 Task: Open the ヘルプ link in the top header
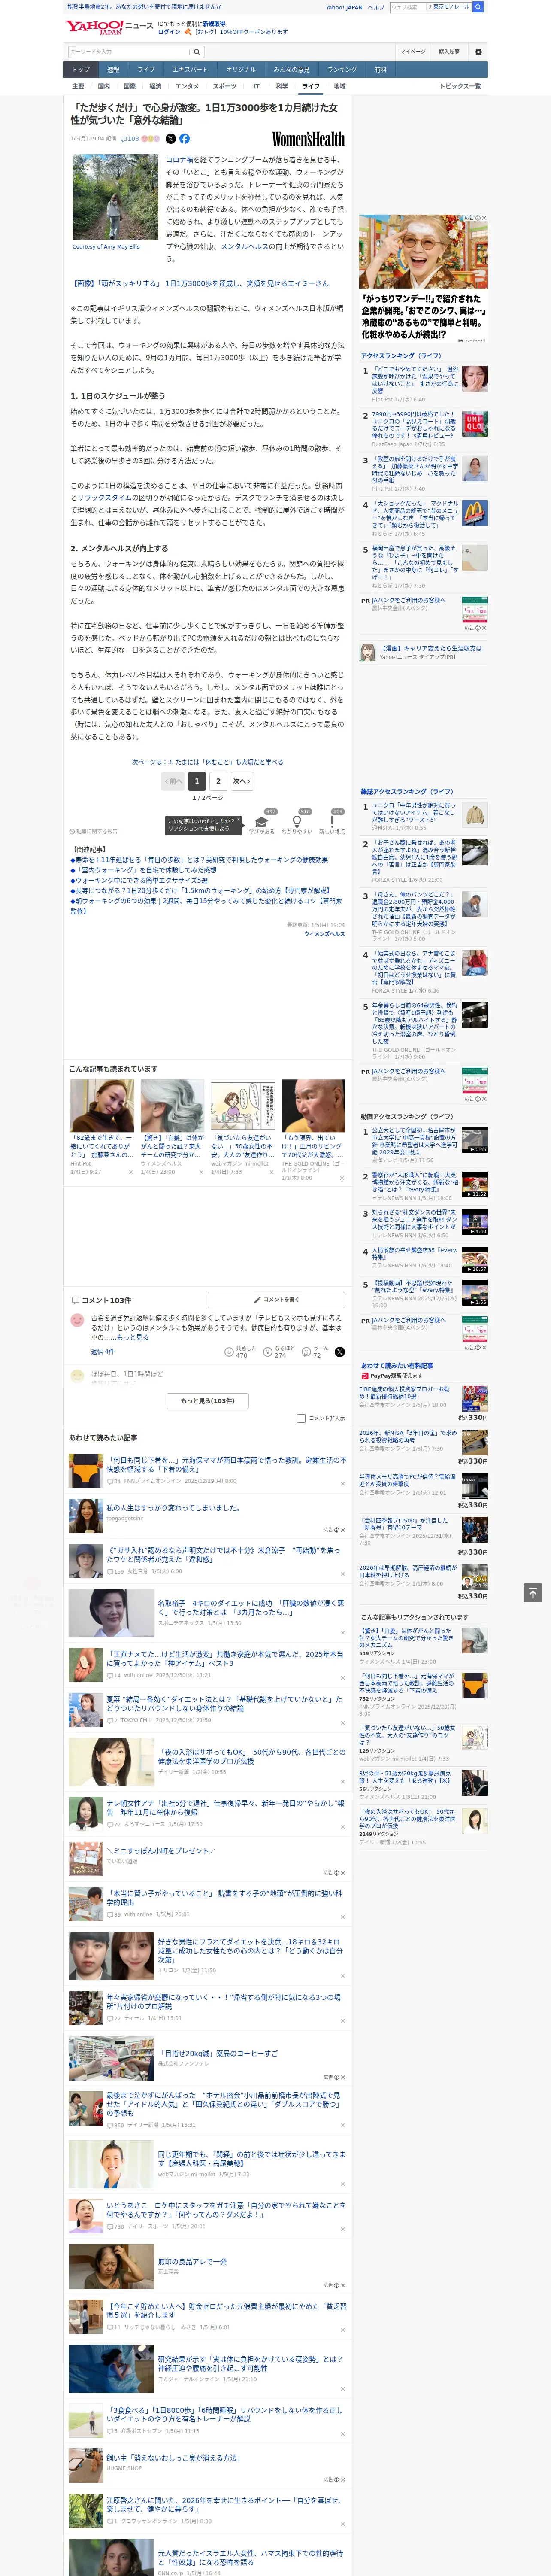(376, 7)
